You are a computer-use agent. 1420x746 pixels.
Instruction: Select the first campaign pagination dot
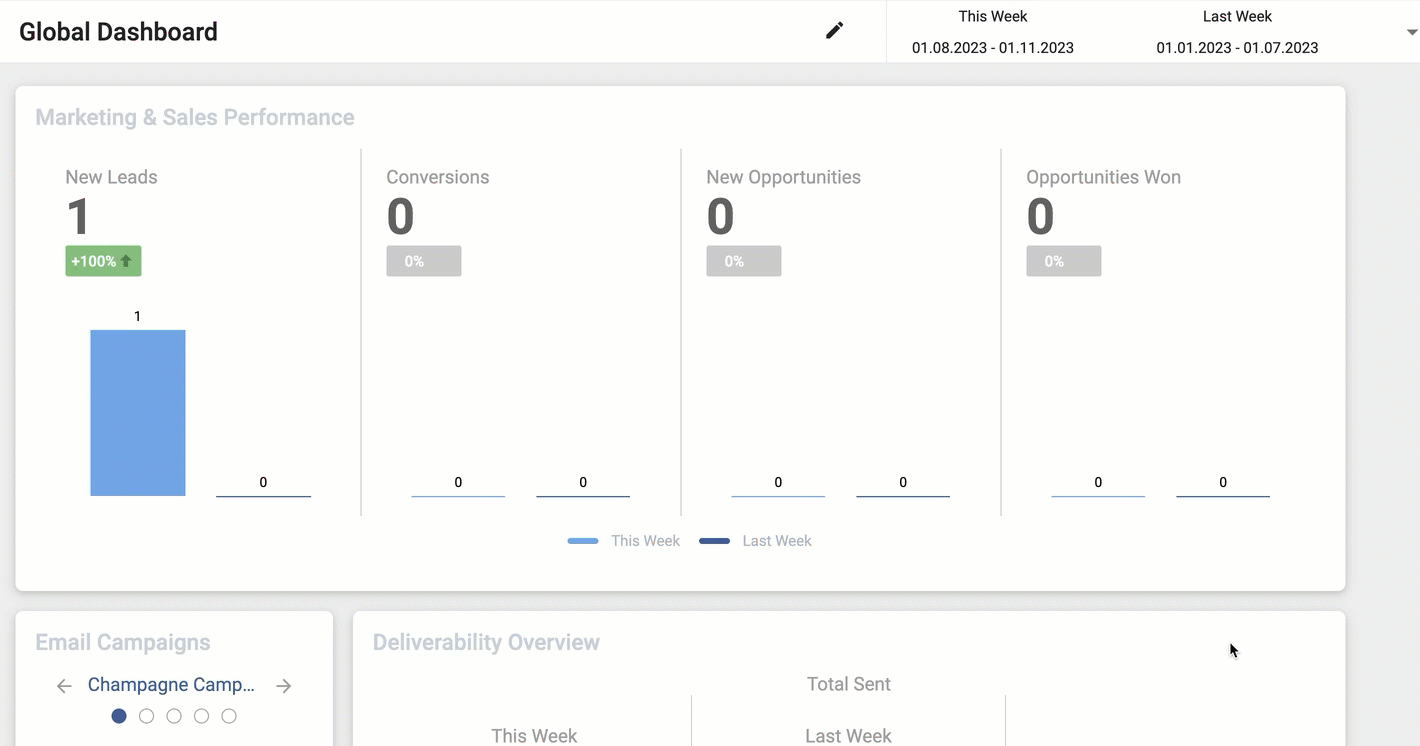click(x=119, y=716)
